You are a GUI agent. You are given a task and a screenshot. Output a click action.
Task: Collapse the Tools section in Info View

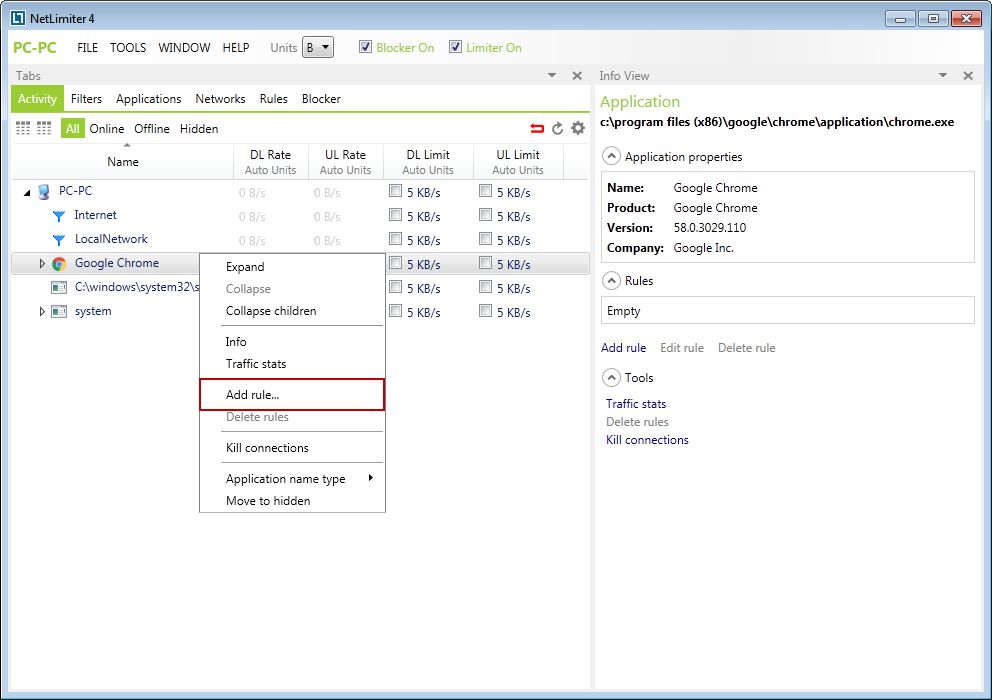coord(611,378)
